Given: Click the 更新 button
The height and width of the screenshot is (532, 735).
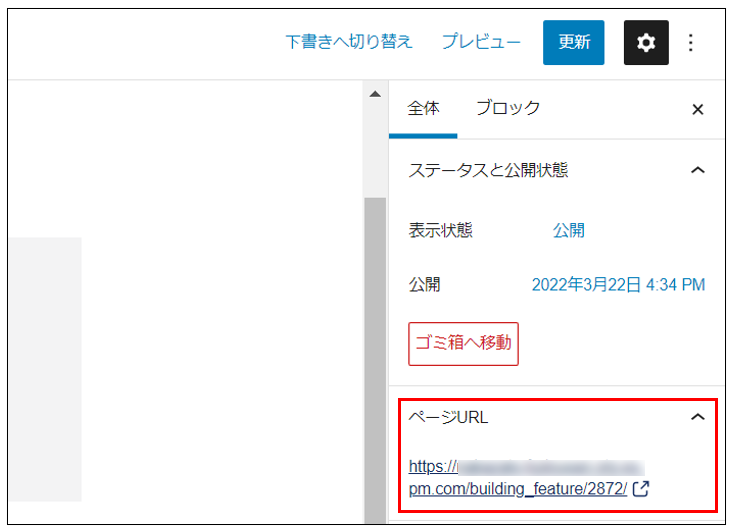Looking at the screenshot, I should [x=574, y=43].
